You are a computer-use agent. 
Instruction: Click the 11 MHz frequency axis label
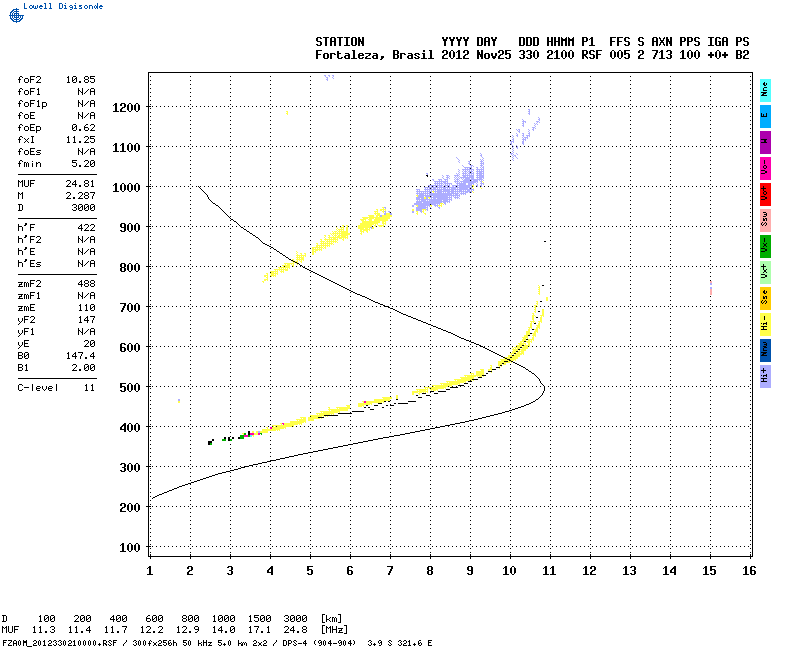(x=549, y=571)
